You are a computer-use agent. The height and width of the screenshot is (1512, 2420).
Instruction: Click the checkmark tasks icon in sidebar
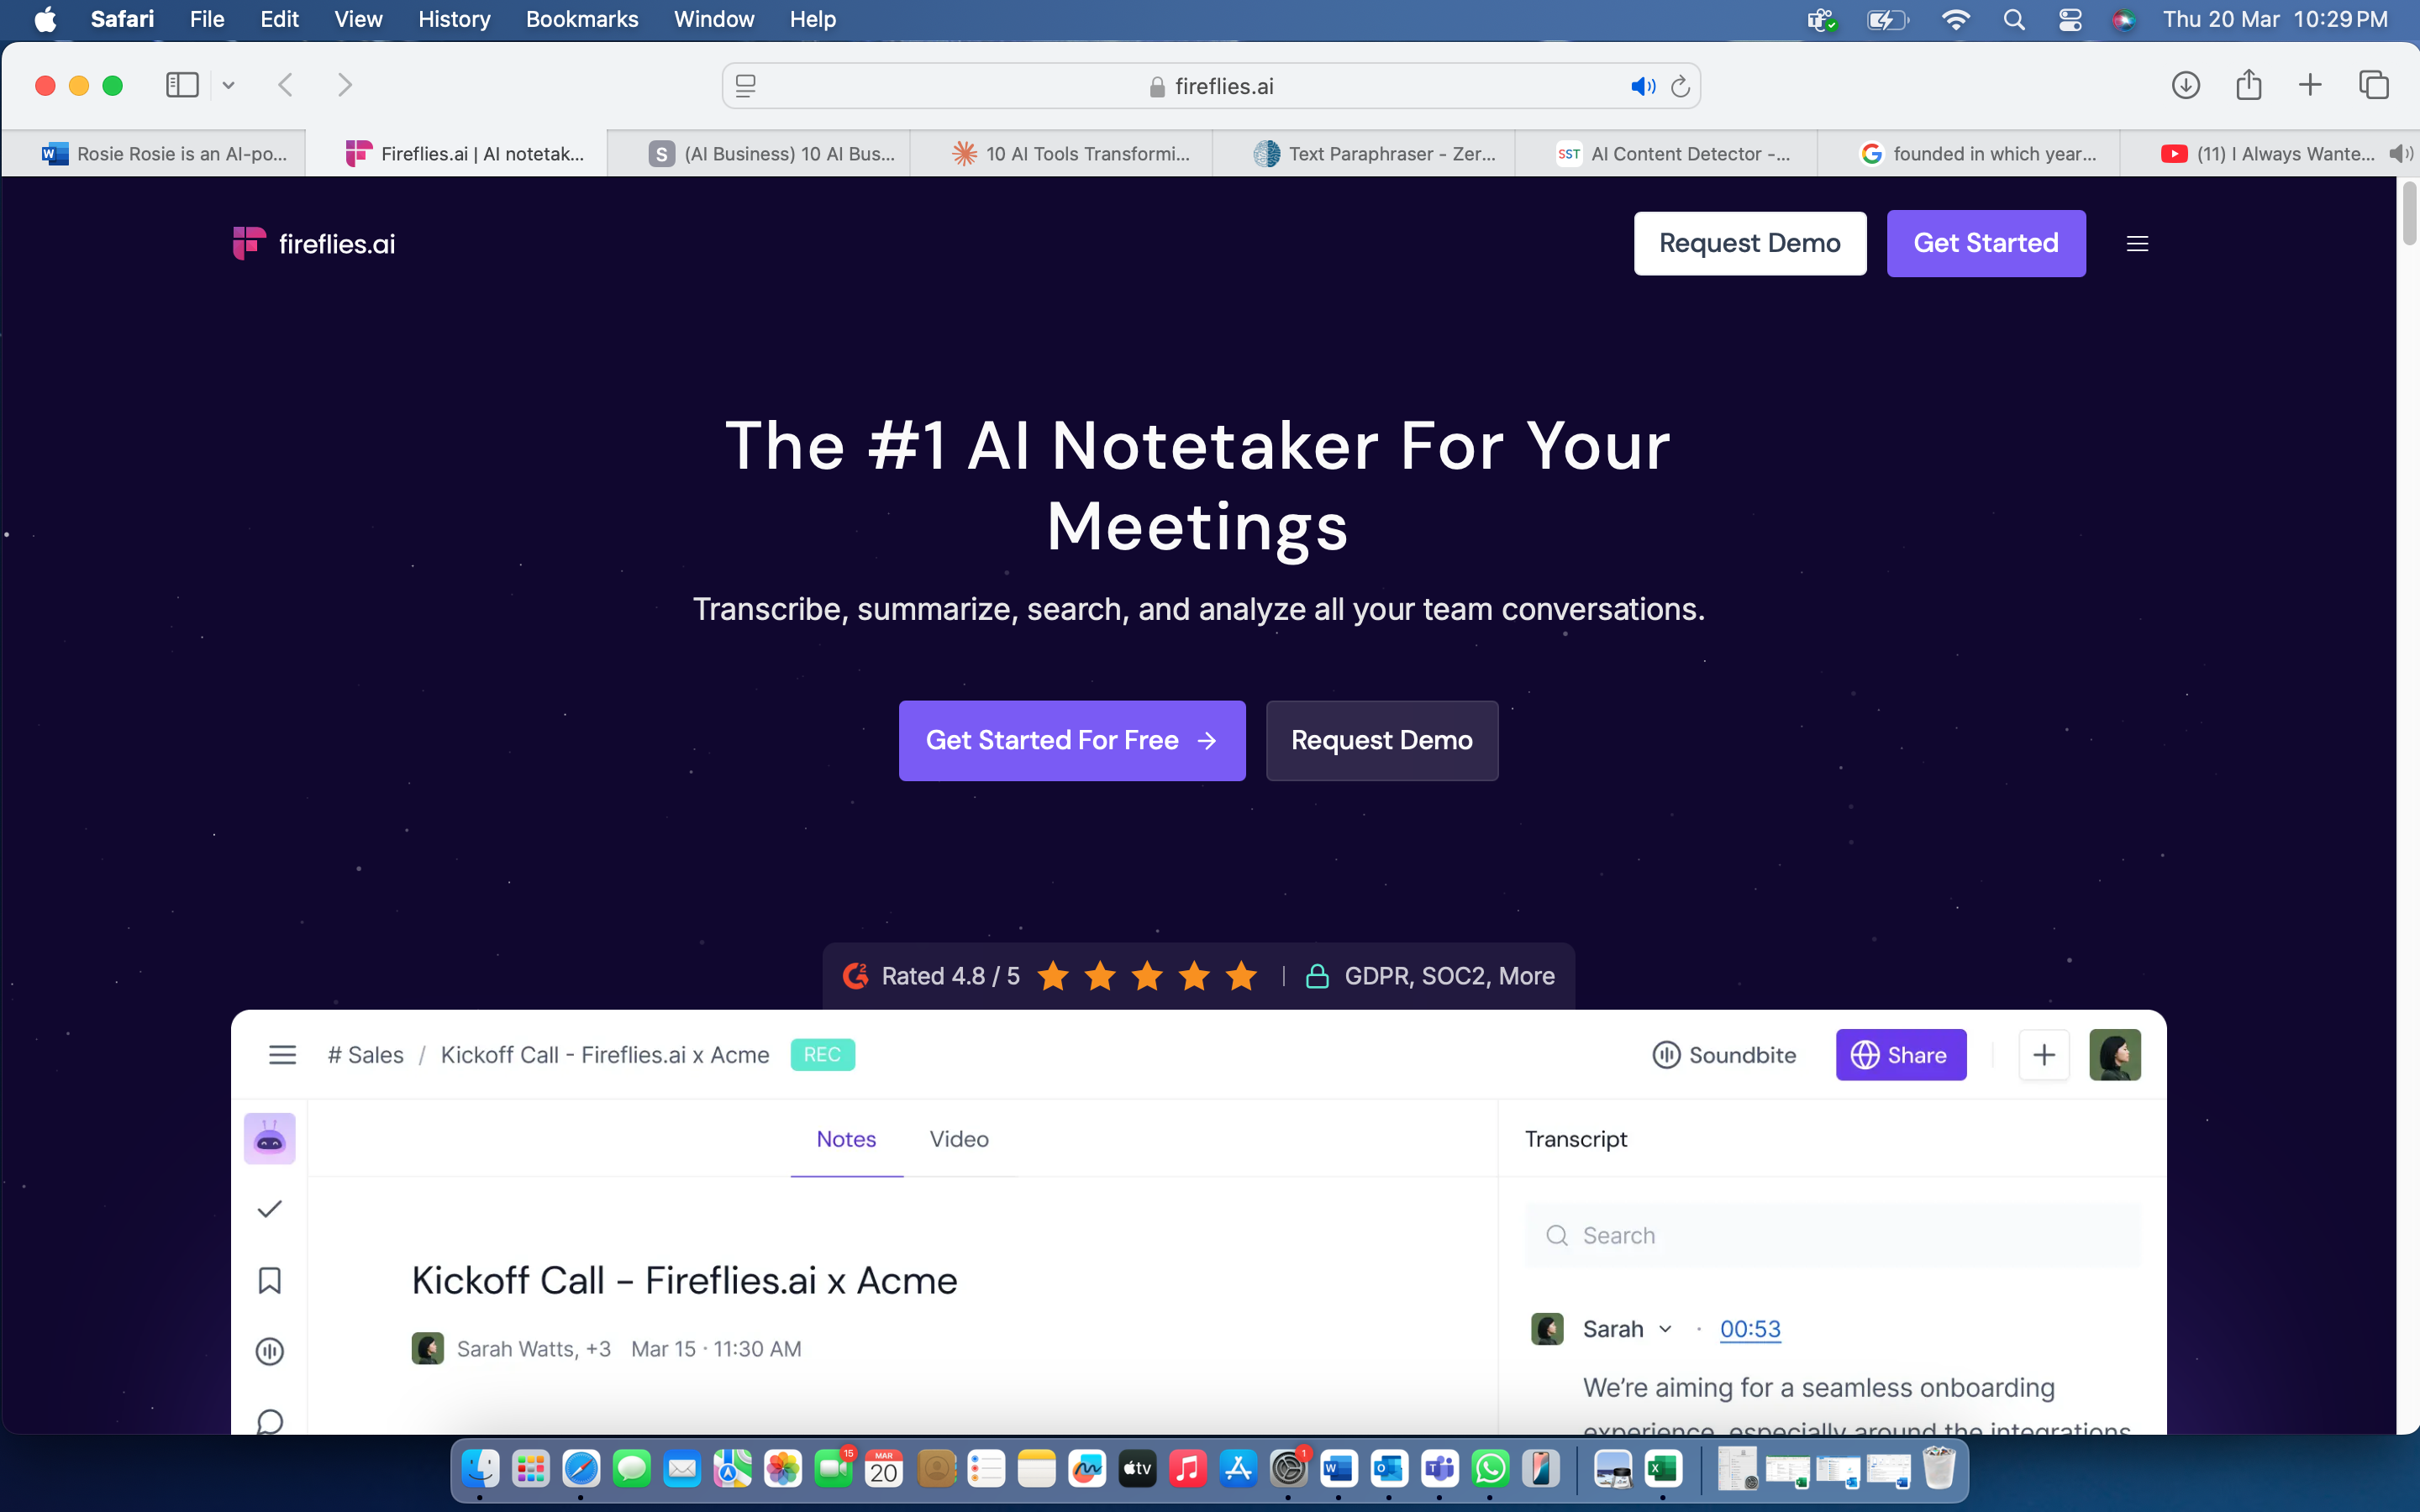(269, 1209)
